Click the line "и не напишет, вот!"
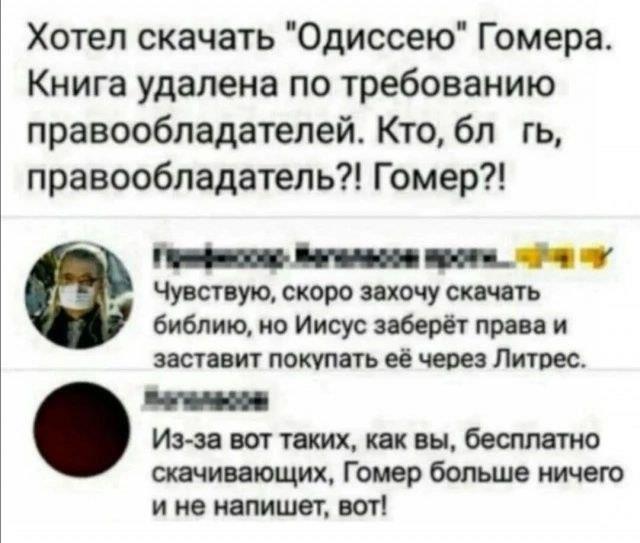Image resolution: width=640 pixels, height=543 pixels. pyautogui.click(x=269, y=507)
